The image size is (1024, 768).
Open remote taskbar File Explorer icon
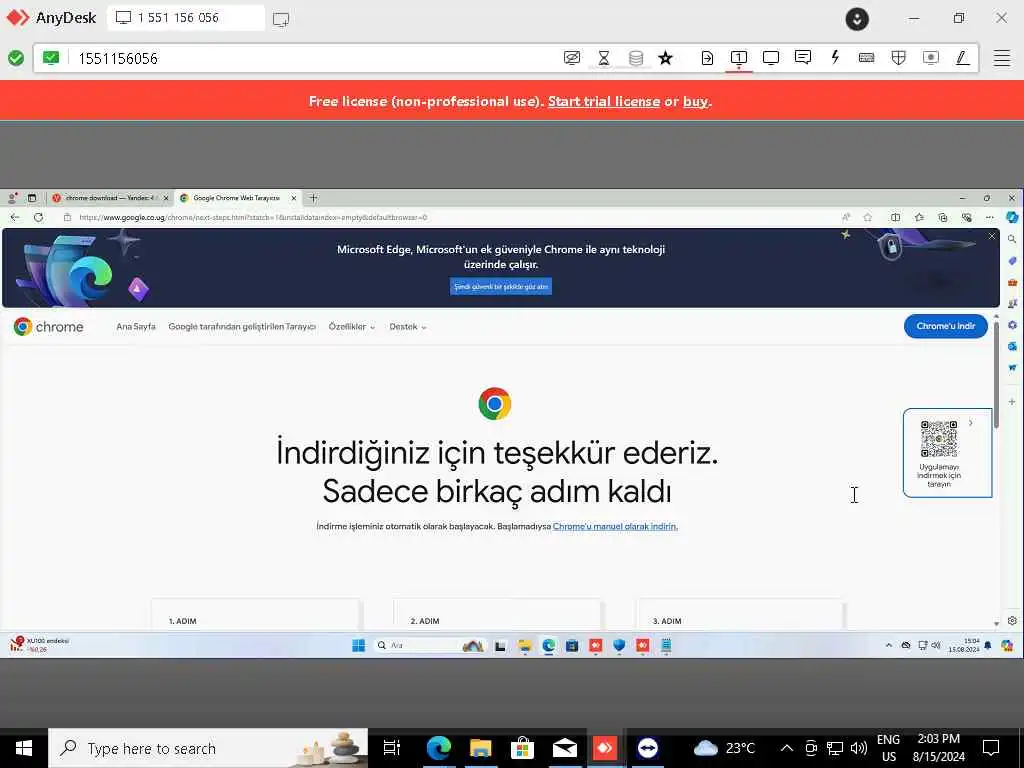(x=524, y=646)
